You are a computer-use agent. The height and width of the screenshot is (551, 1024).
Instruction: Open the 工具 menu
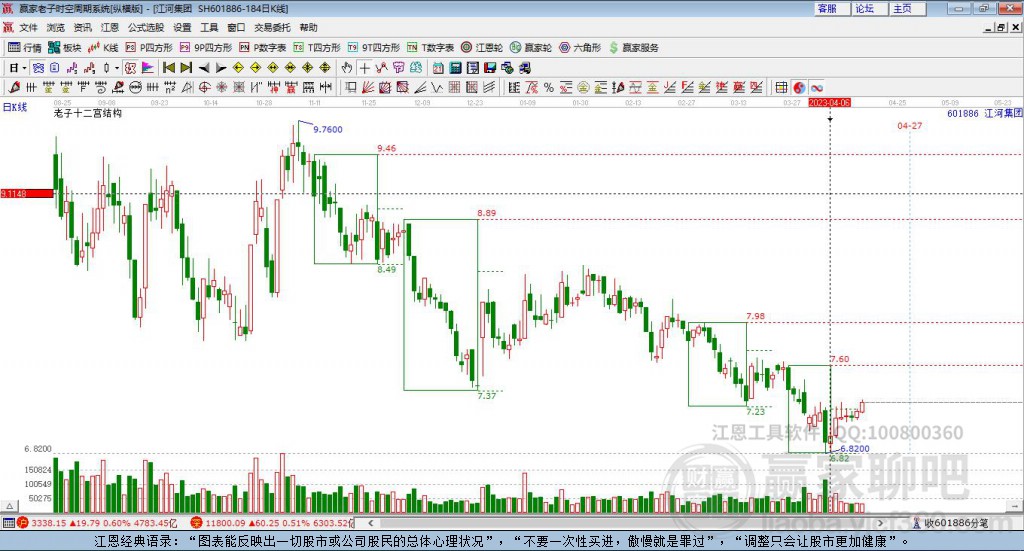209,27
